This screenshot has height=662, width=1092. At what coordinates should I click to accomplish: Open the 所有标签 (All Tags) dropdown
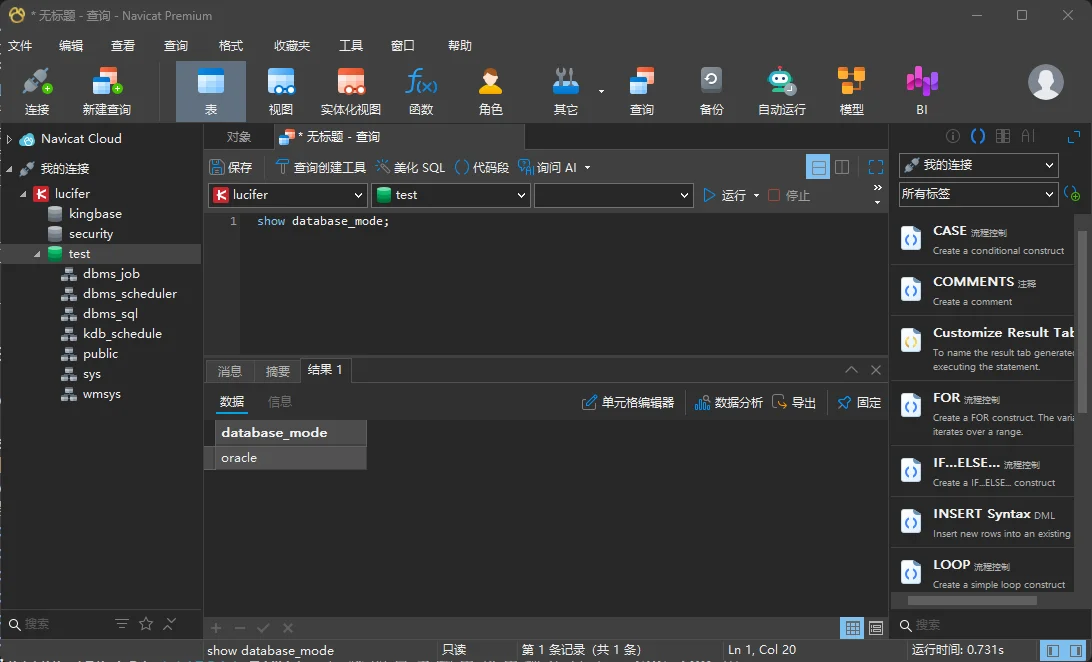pyautogui.click(x=978, y=194)
